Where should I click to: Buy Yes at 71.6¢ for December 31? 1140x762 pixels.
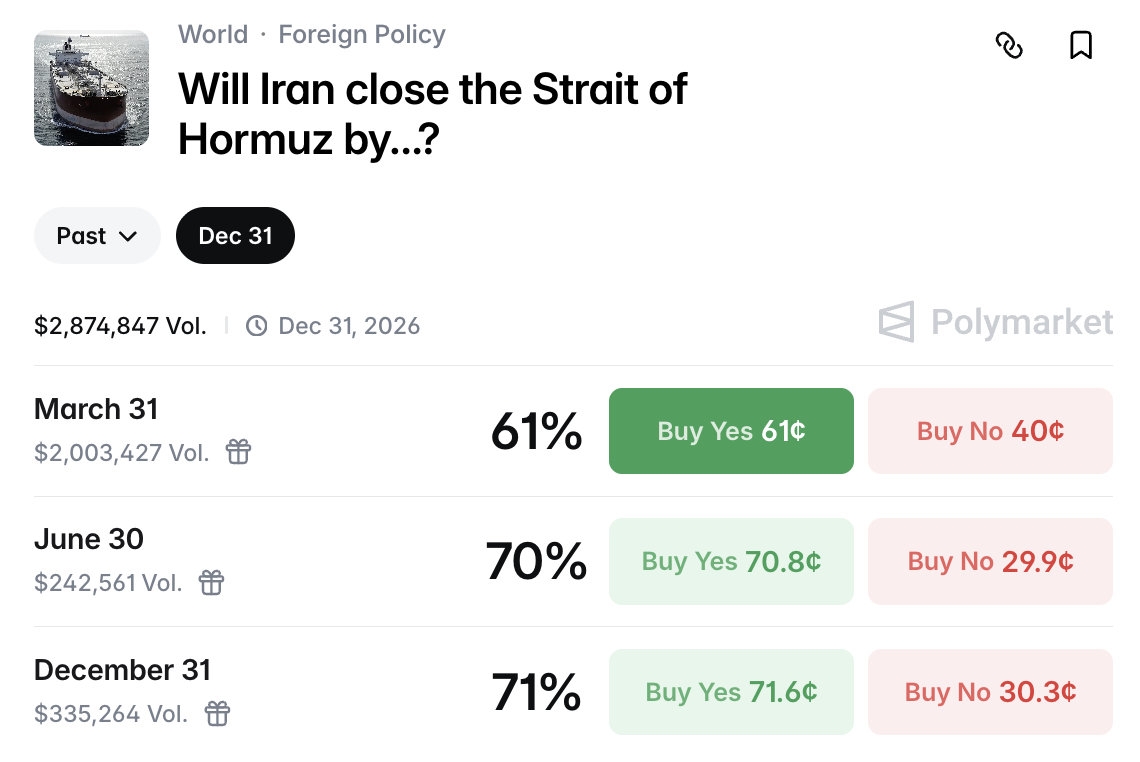[x=731, y=692]
